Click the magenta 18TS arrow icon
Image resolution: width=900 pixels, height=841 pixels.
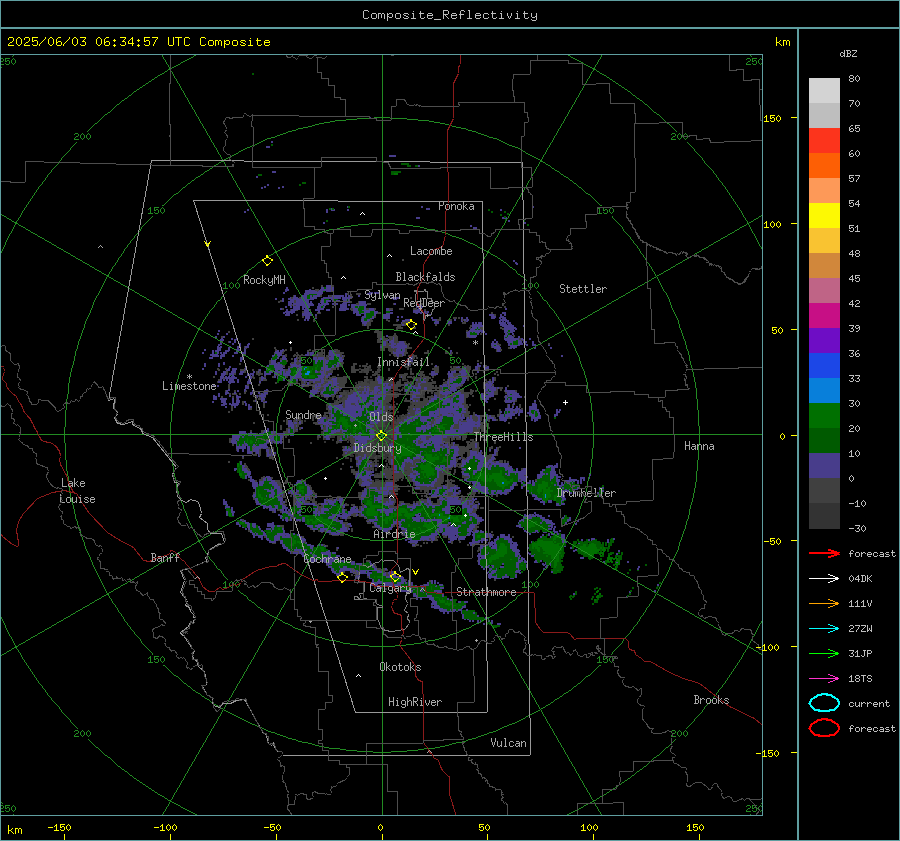click(x=824, y=679)
